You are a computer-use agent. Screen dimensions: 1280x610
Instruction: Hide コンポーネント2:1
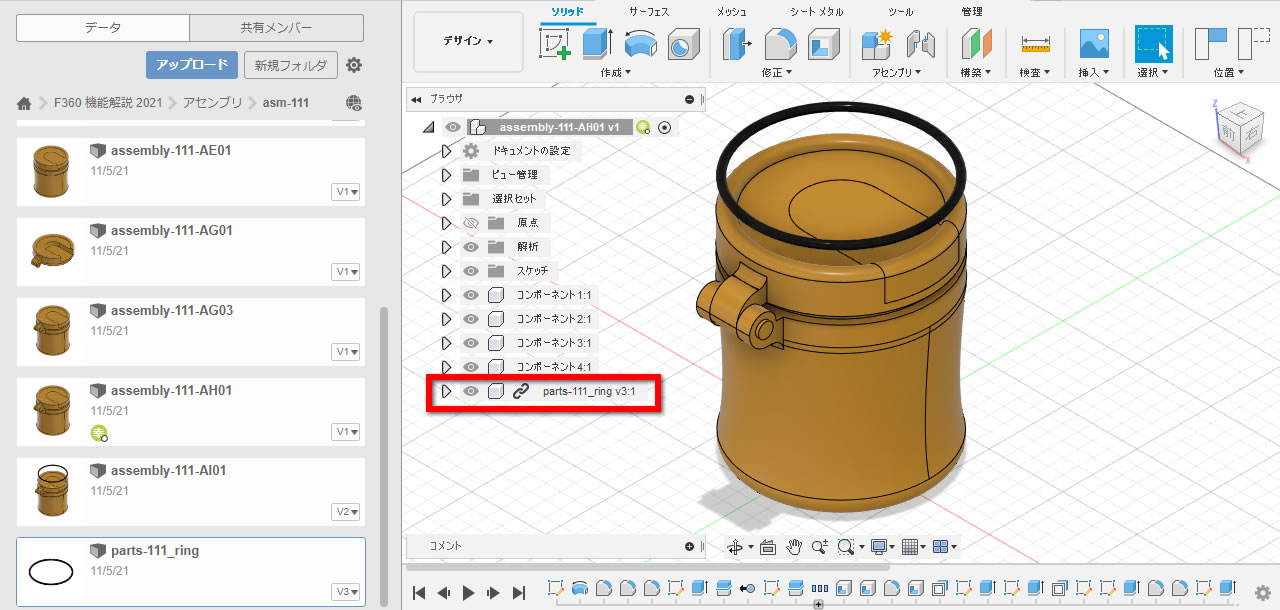[471, 319]
